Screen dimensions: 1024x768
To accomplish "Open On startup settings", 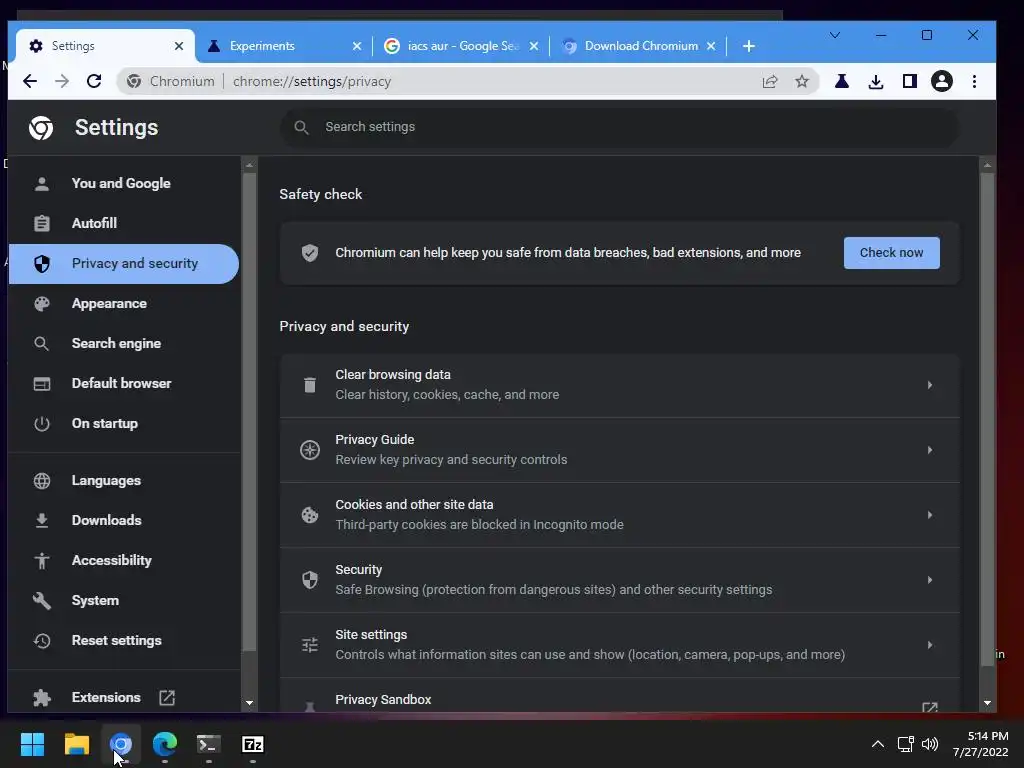I will tap(124, 423).
